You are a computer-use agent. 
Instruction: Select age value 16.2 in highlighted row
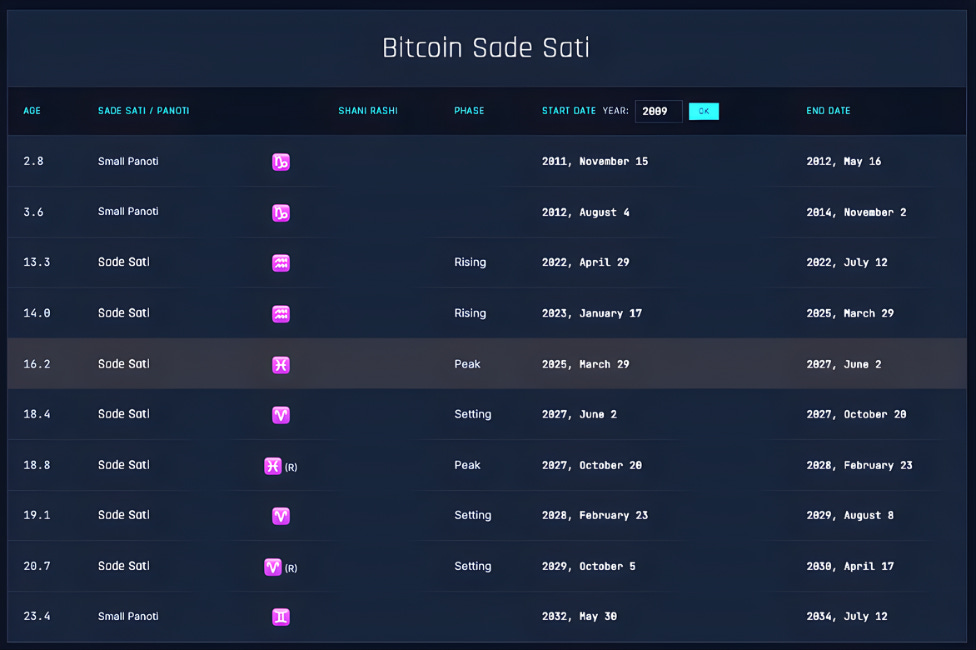37,364
